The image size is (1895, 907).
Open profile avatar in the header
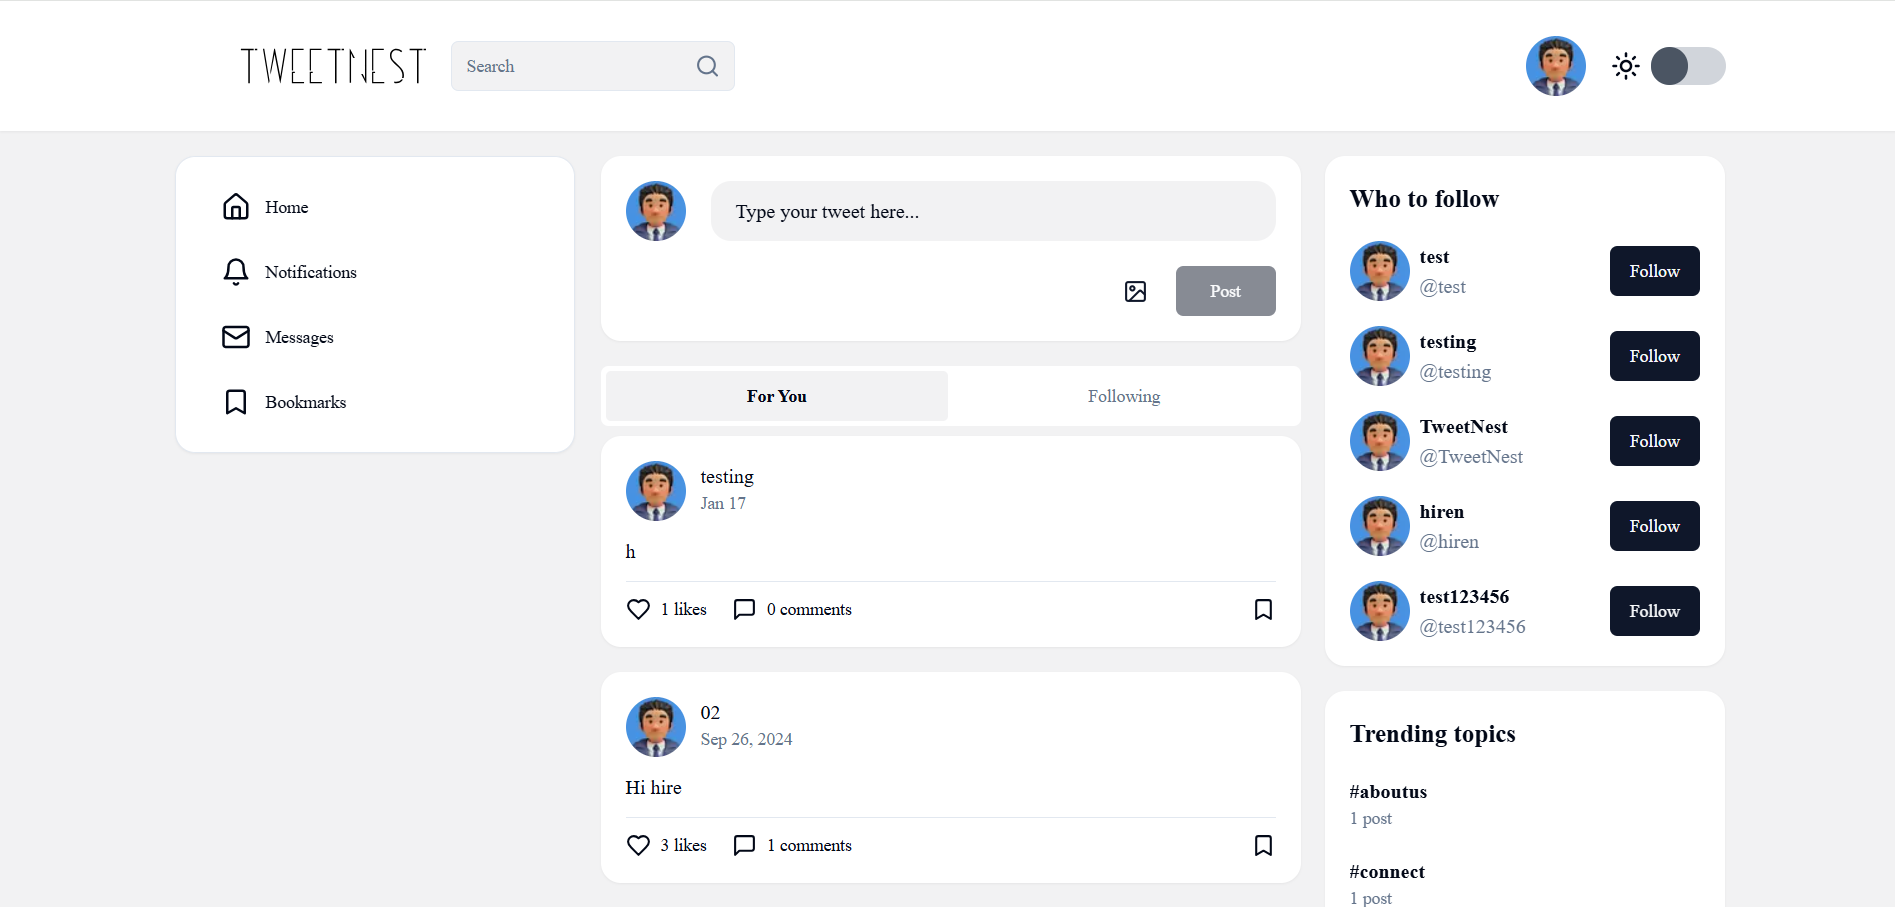tap(1555, 66)
